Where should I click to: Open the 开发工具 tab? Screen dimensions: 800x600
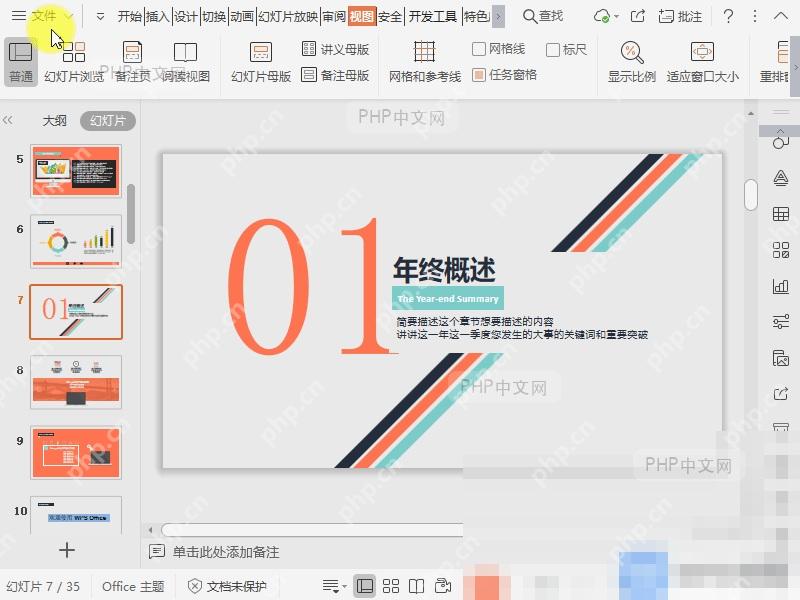coord(433,17)
